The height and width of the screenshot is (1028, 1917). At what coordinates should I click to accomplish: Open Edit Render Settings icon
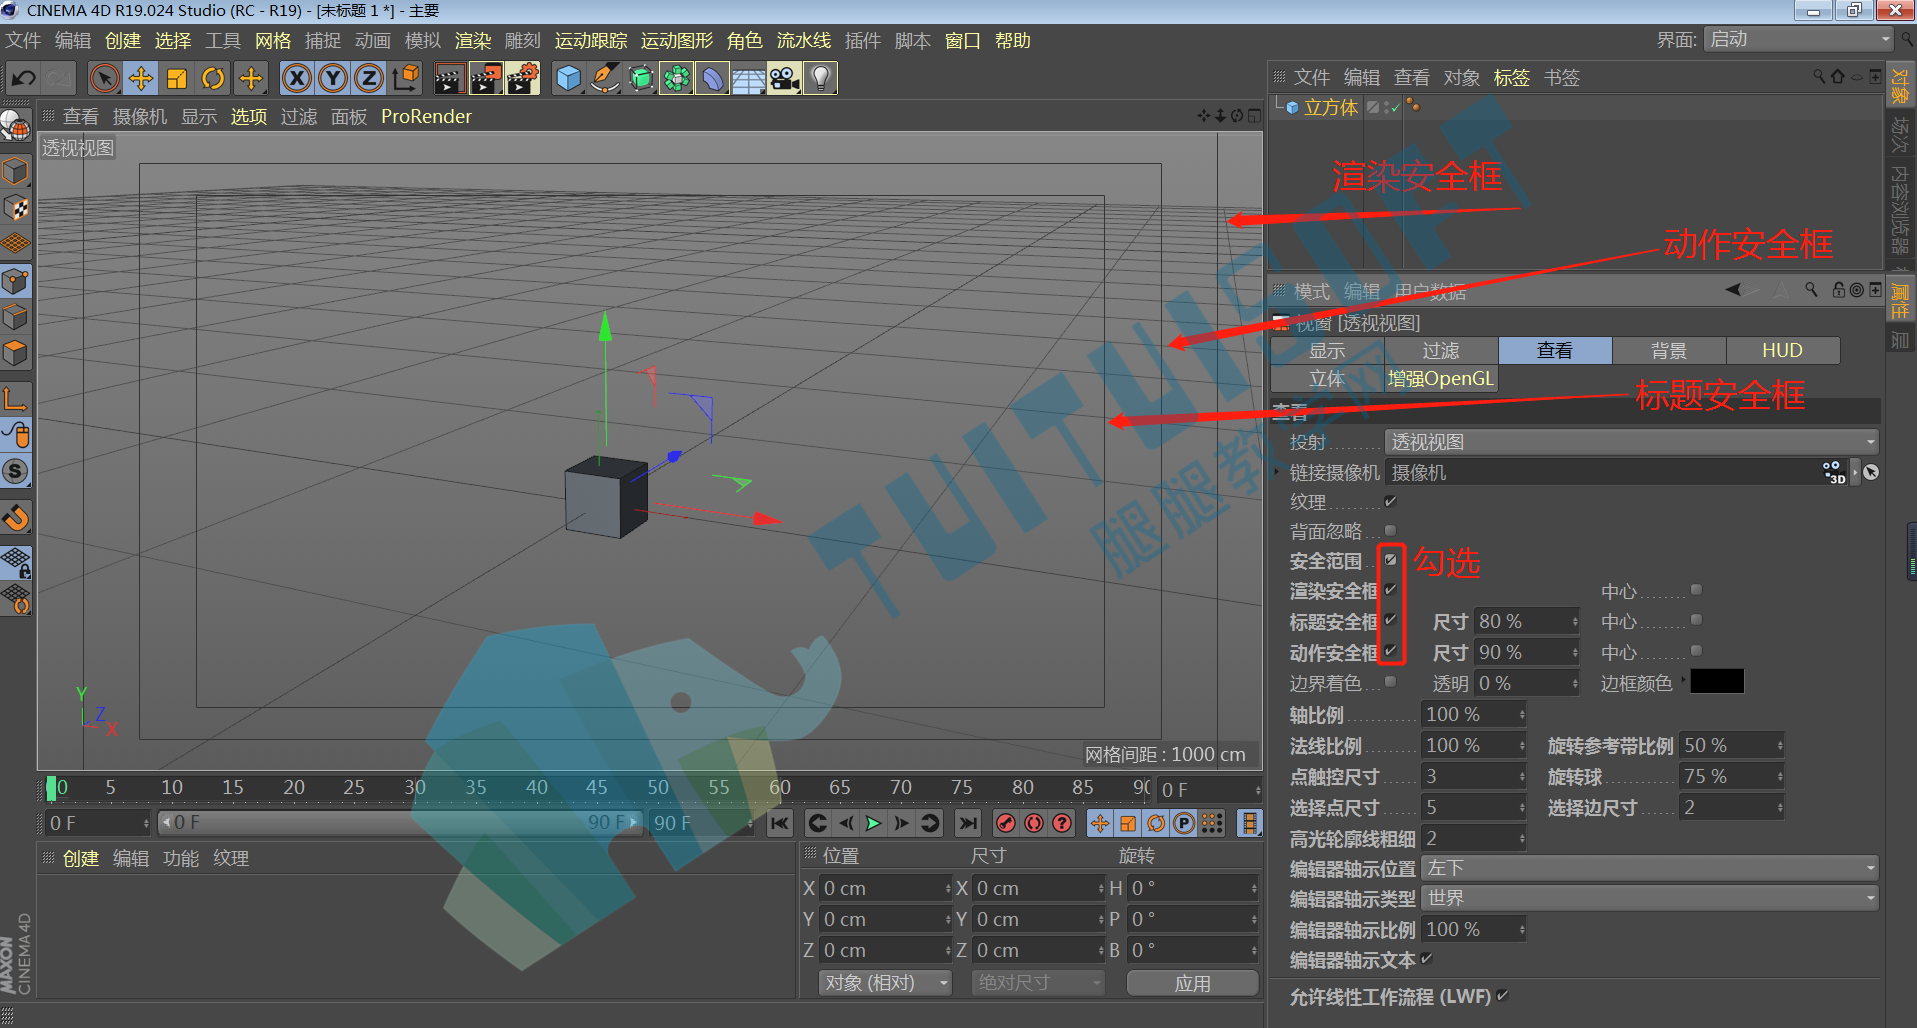pyautogui.click(x=522, y=78)
